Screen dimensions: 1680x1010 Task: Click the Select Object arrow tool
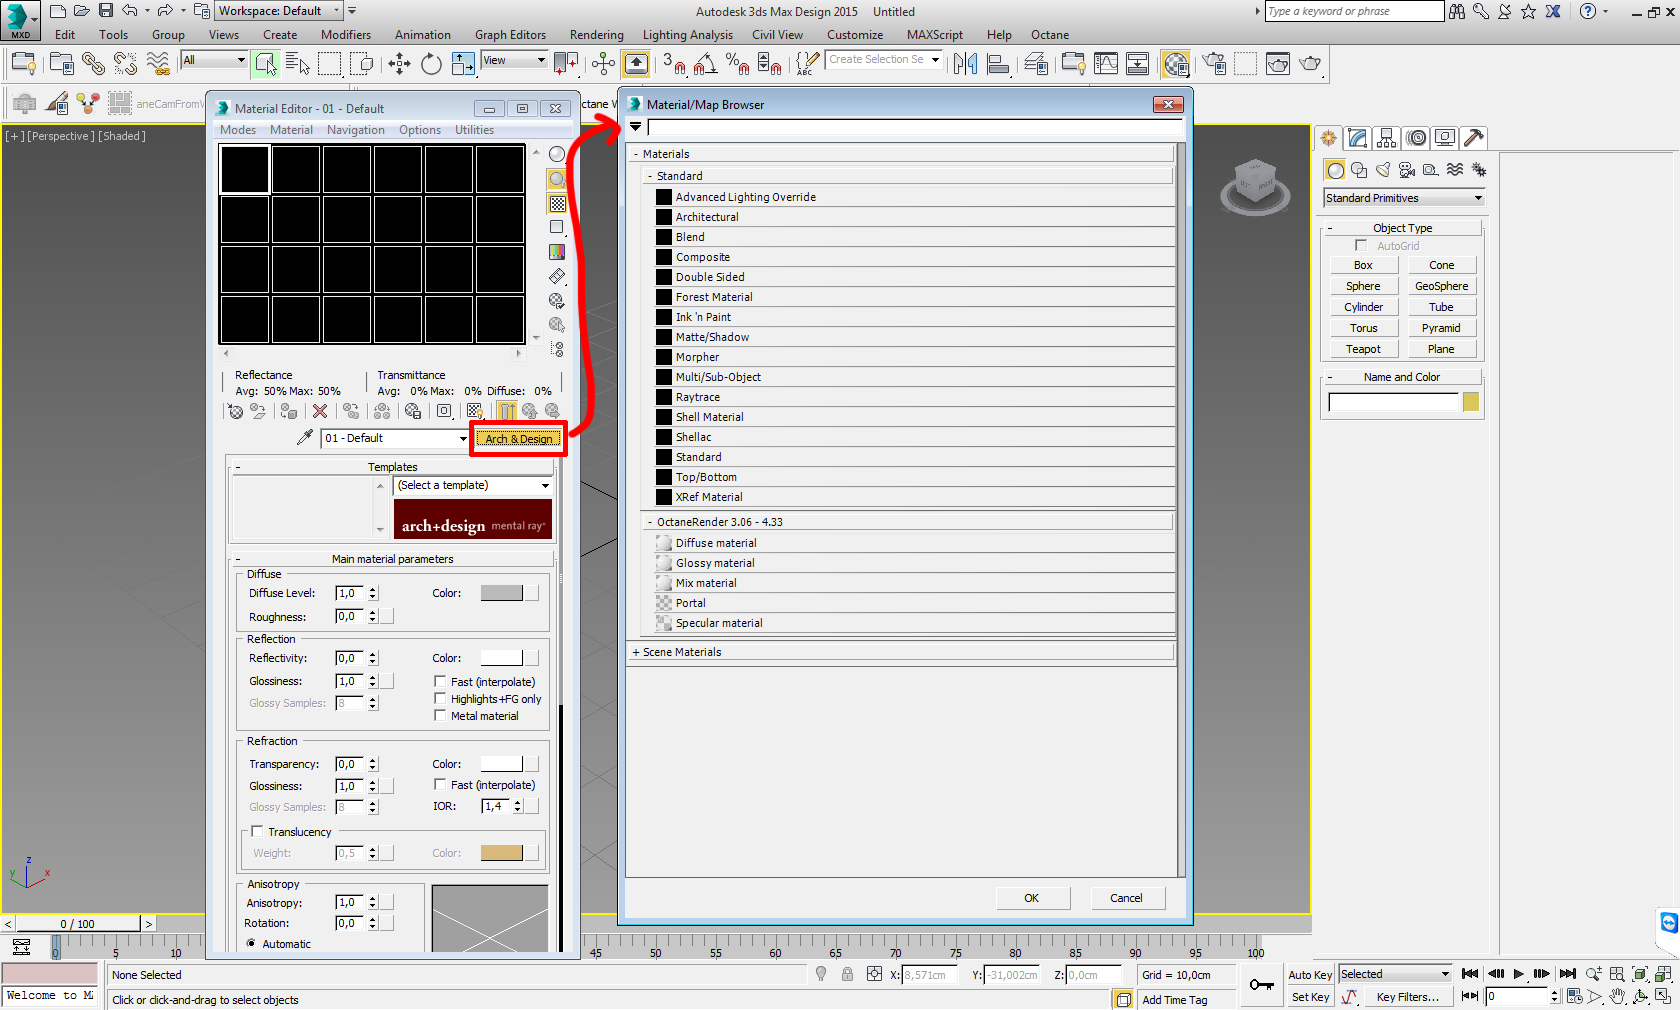(x=266, y=64)
